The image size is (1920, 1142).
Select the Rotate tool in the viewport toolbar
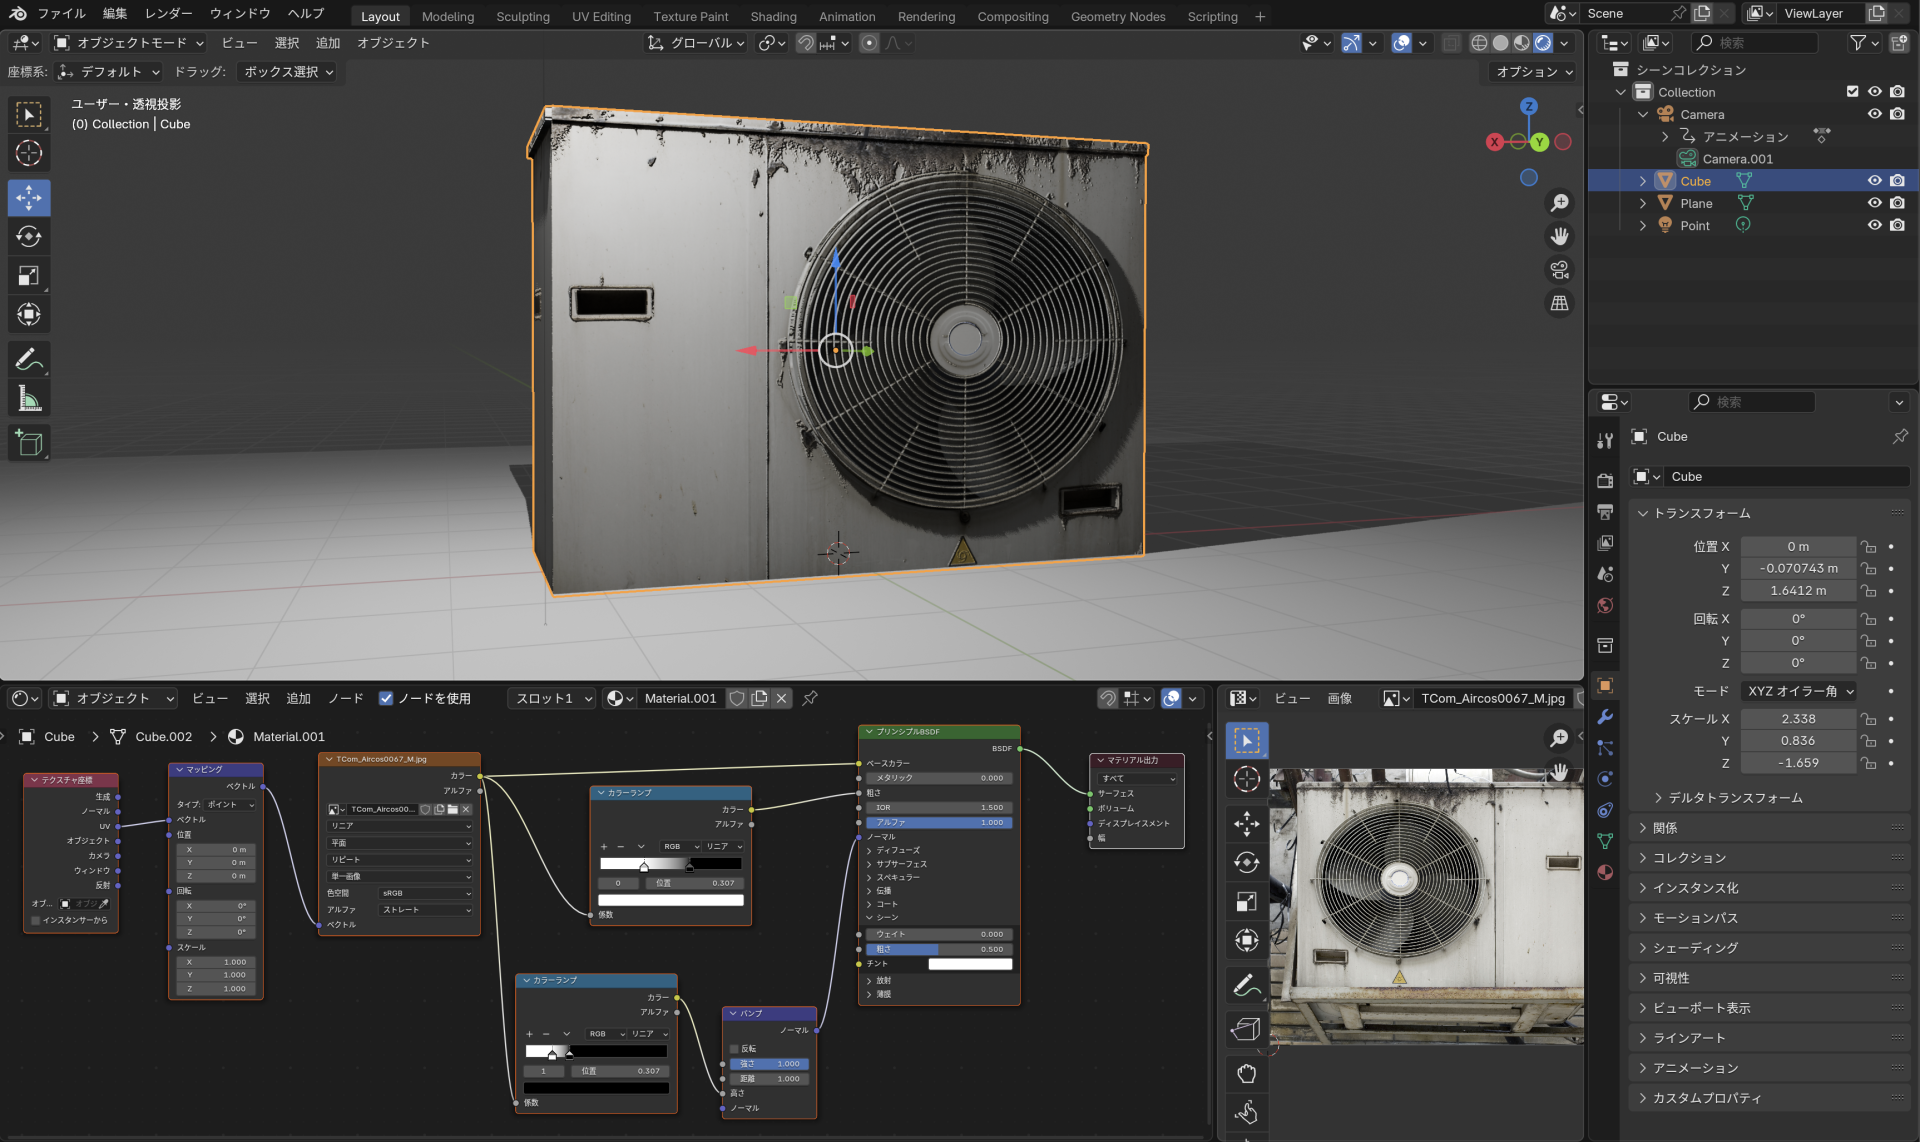[x=29, y=237]
